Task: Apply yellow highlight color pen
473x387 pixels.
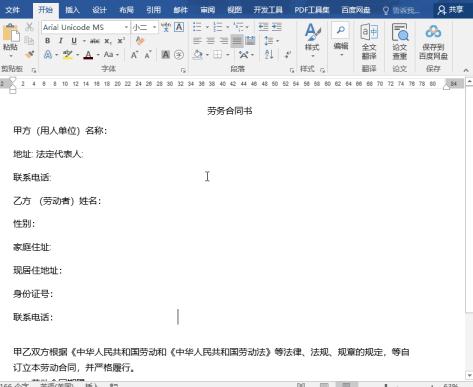Action: tap(68, 54)
